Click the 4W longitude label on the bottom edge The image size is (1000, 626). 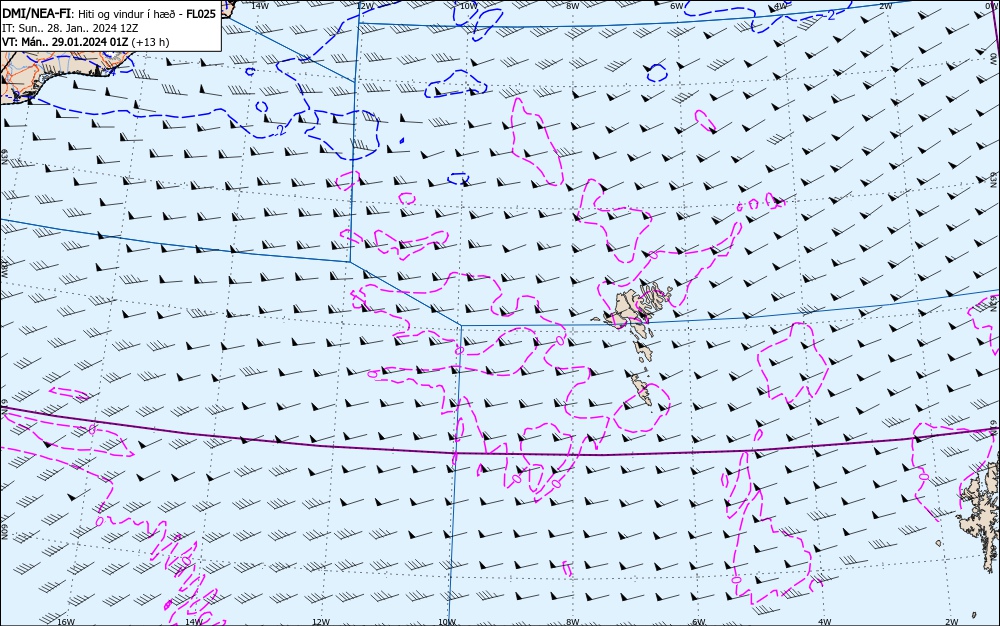click(825, 622)
